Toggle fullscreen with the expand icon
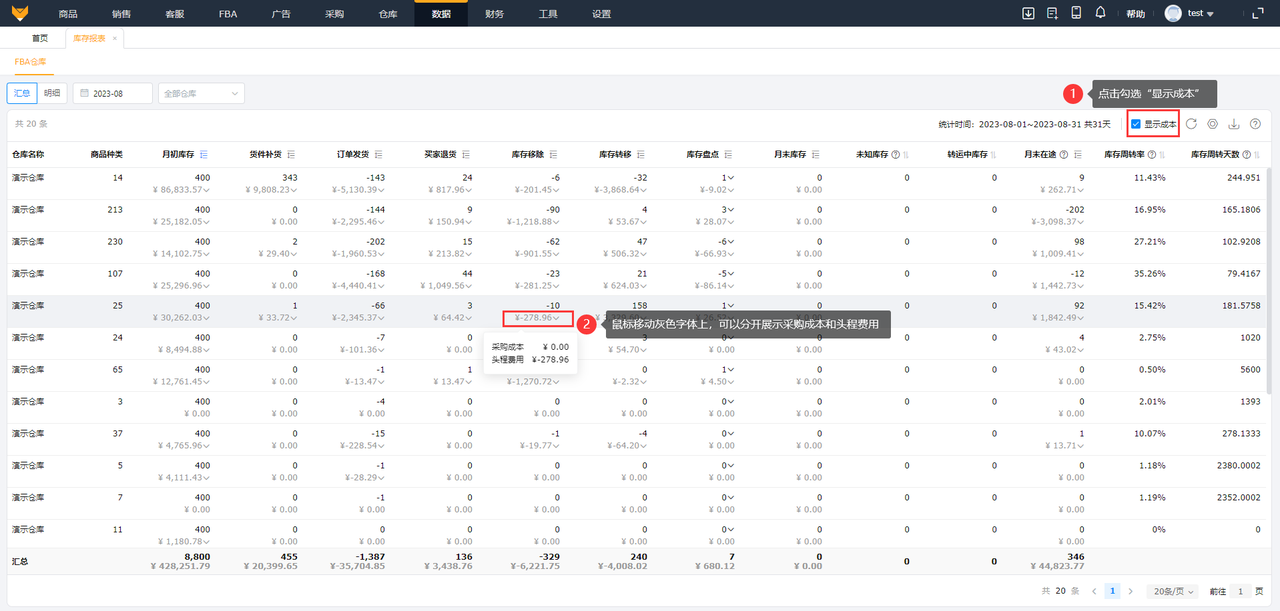Image resolution: width=1280 pixels, height=611 pixels. pyautogui.click(x=1257, y=13)
